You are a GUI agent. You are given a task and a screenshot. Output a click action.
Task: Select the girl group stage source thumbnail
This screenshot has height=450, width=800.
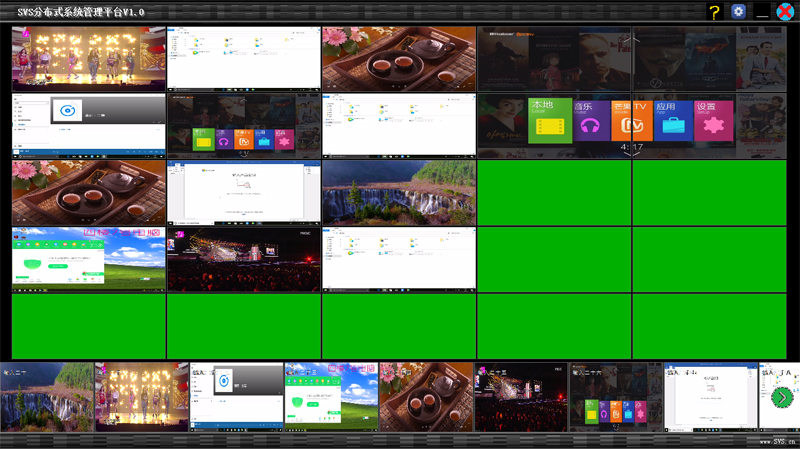click(x=141, y=397)
